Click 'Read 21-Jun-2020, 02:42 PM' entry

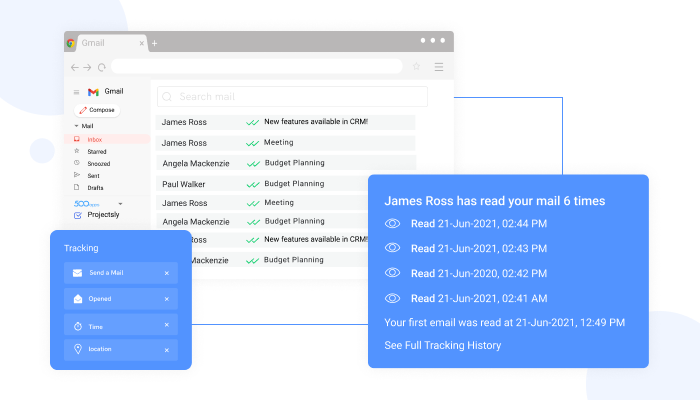pyautogui.click(x=479, y=273)
